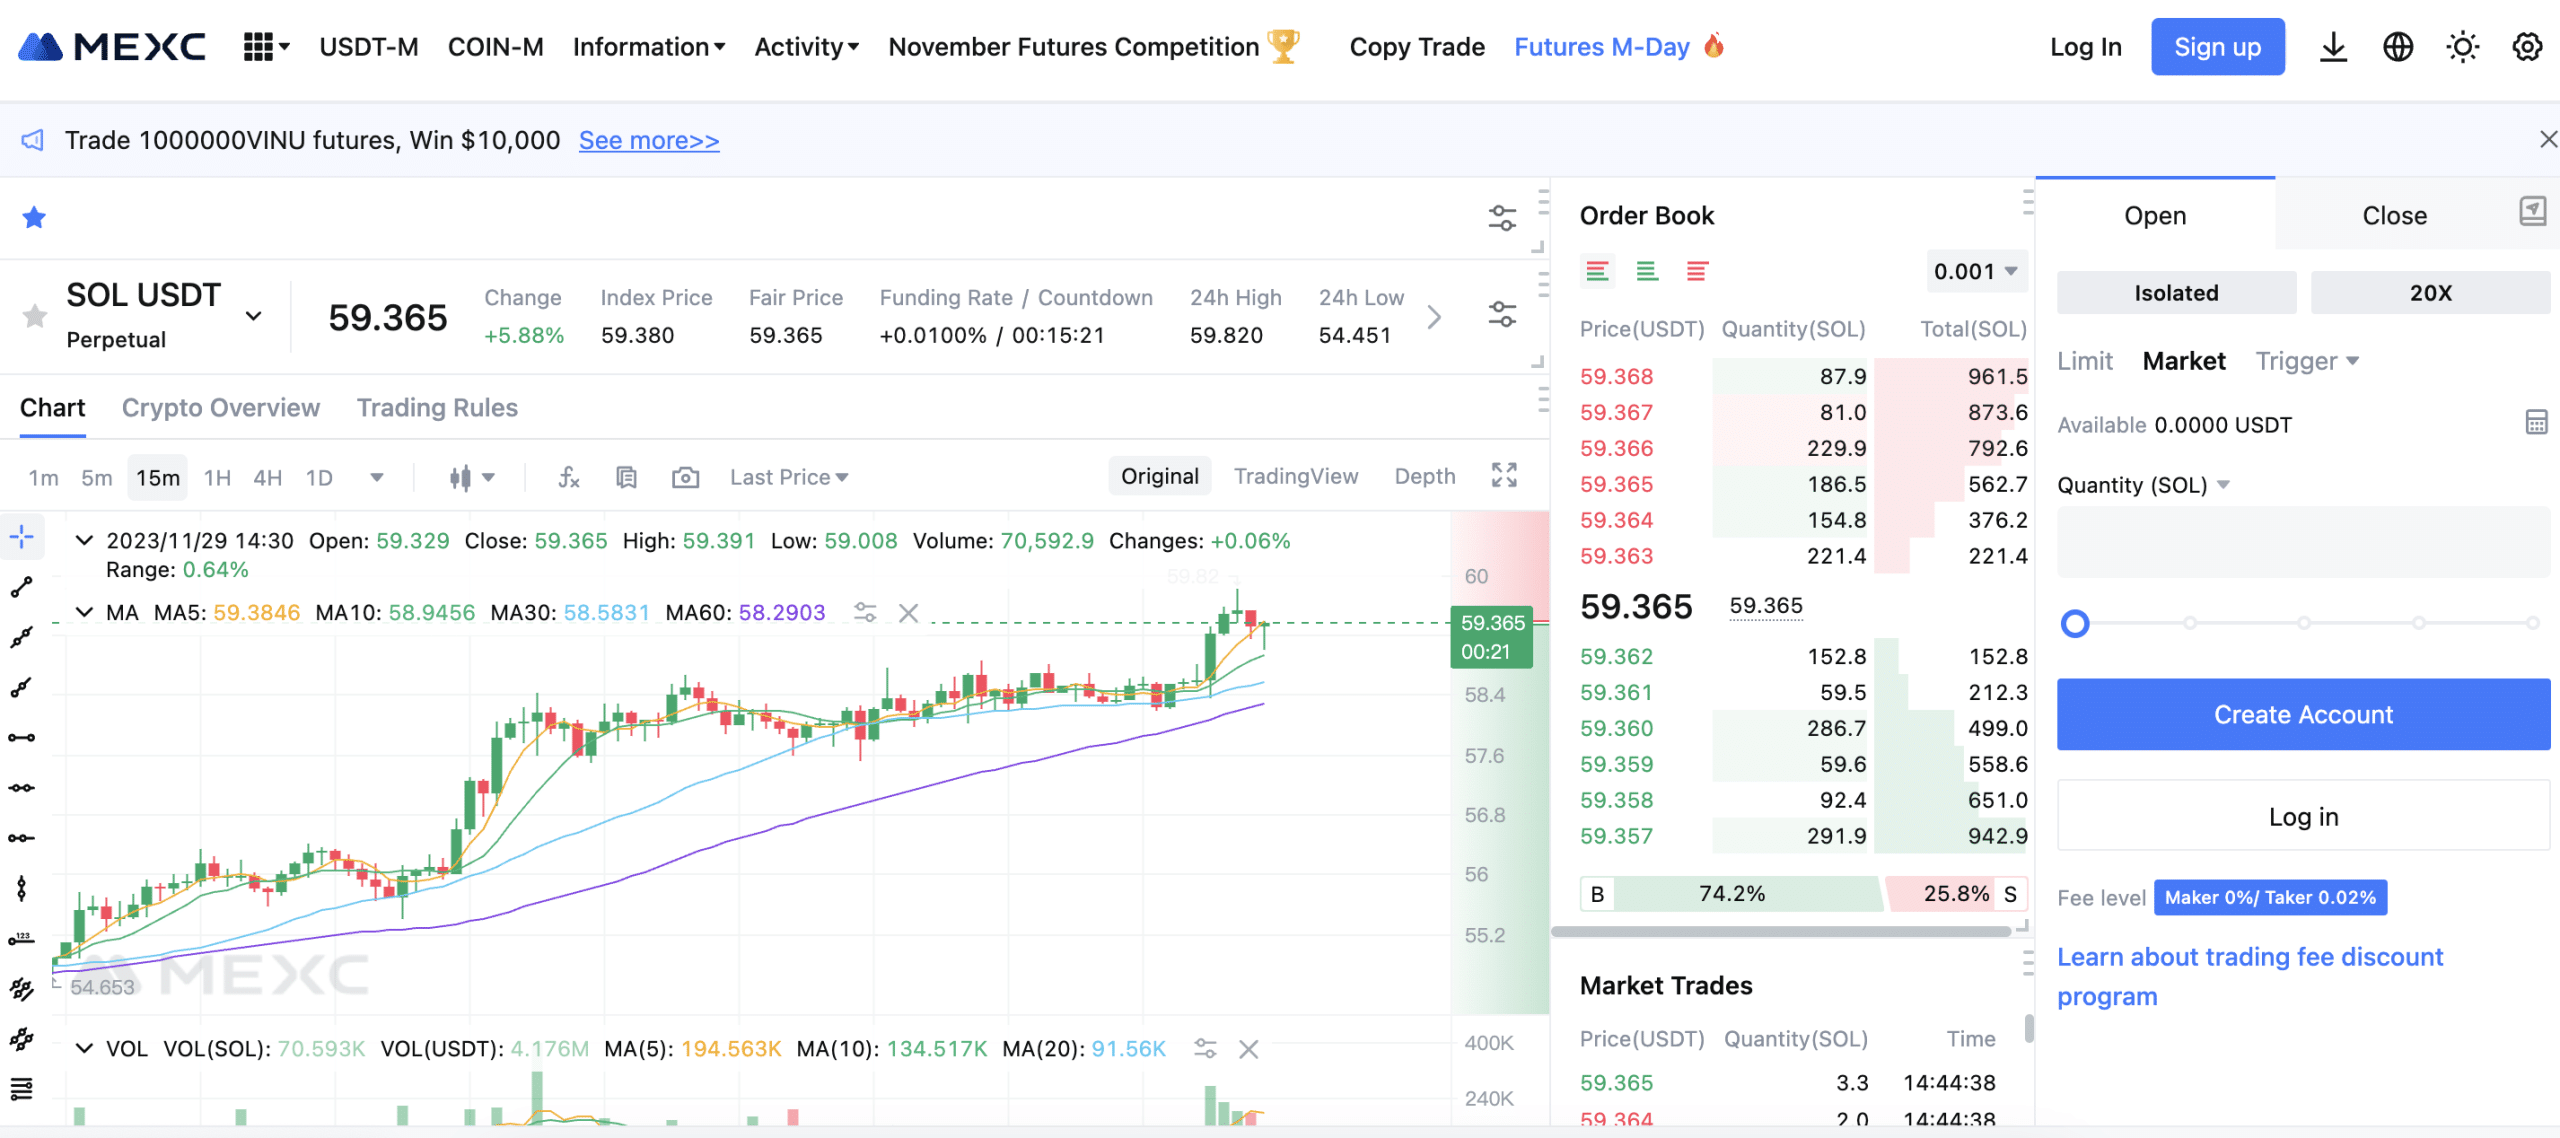Click quantity percentage slider handle

(x=2075, y=624)
